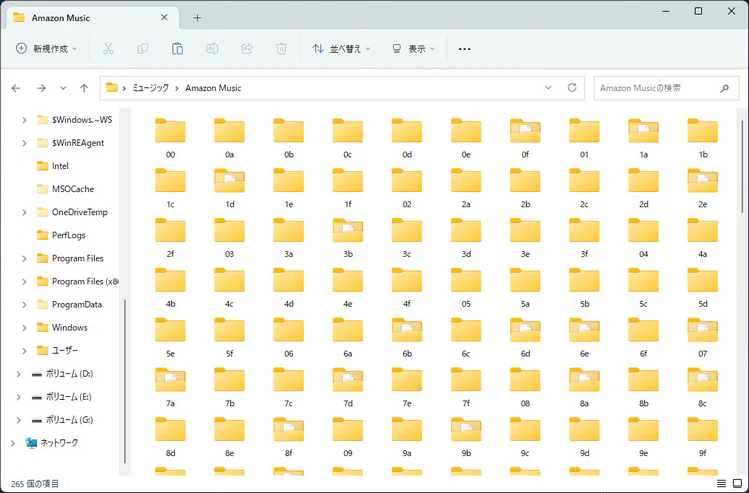The width and height of the screenshot is (749, 493).
Task: Select the folder named 2a
Action: pos(466,188)
